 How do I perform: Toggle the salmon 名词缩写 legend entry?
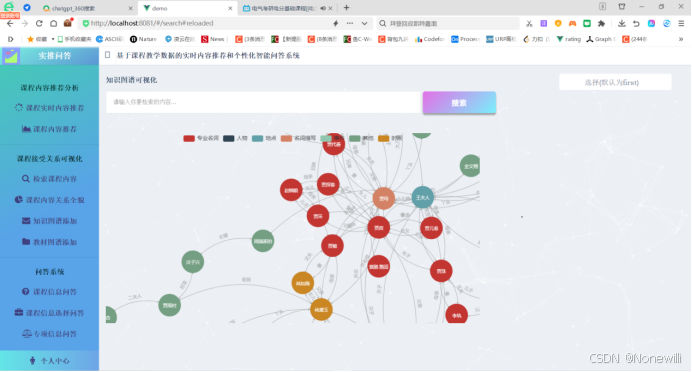click(298, 138)
